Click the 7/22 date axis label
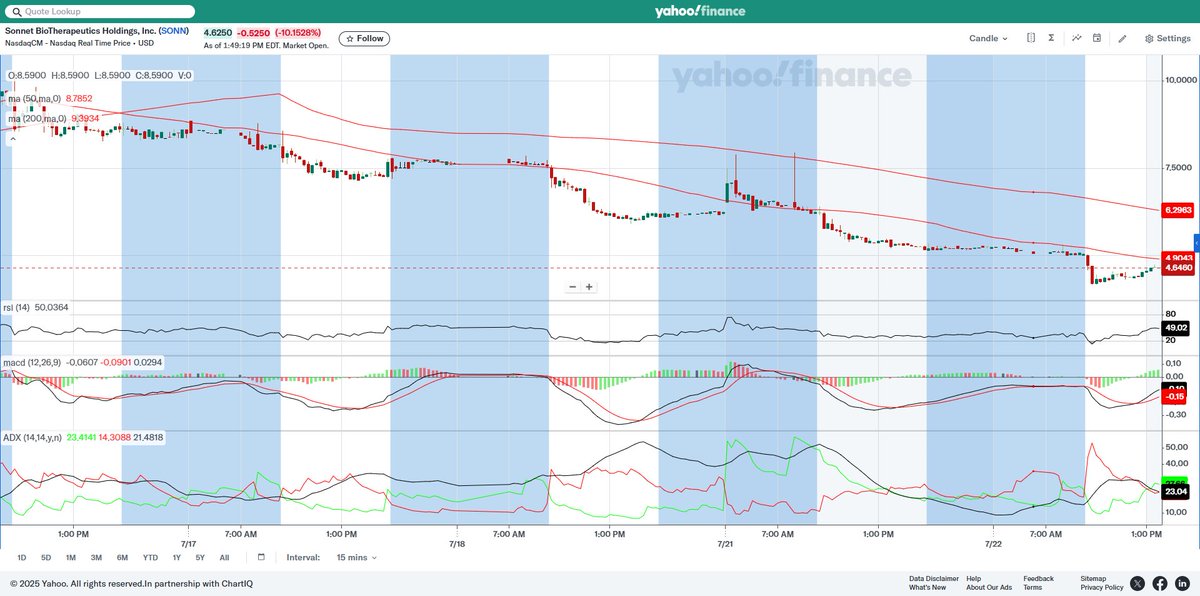1200x596 pixels. pos(993,545)
